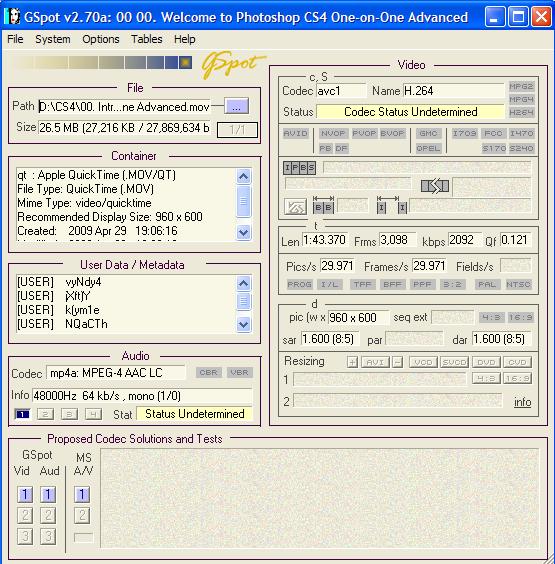Click into the Path input field
The image size is (555, 564).
124,107
